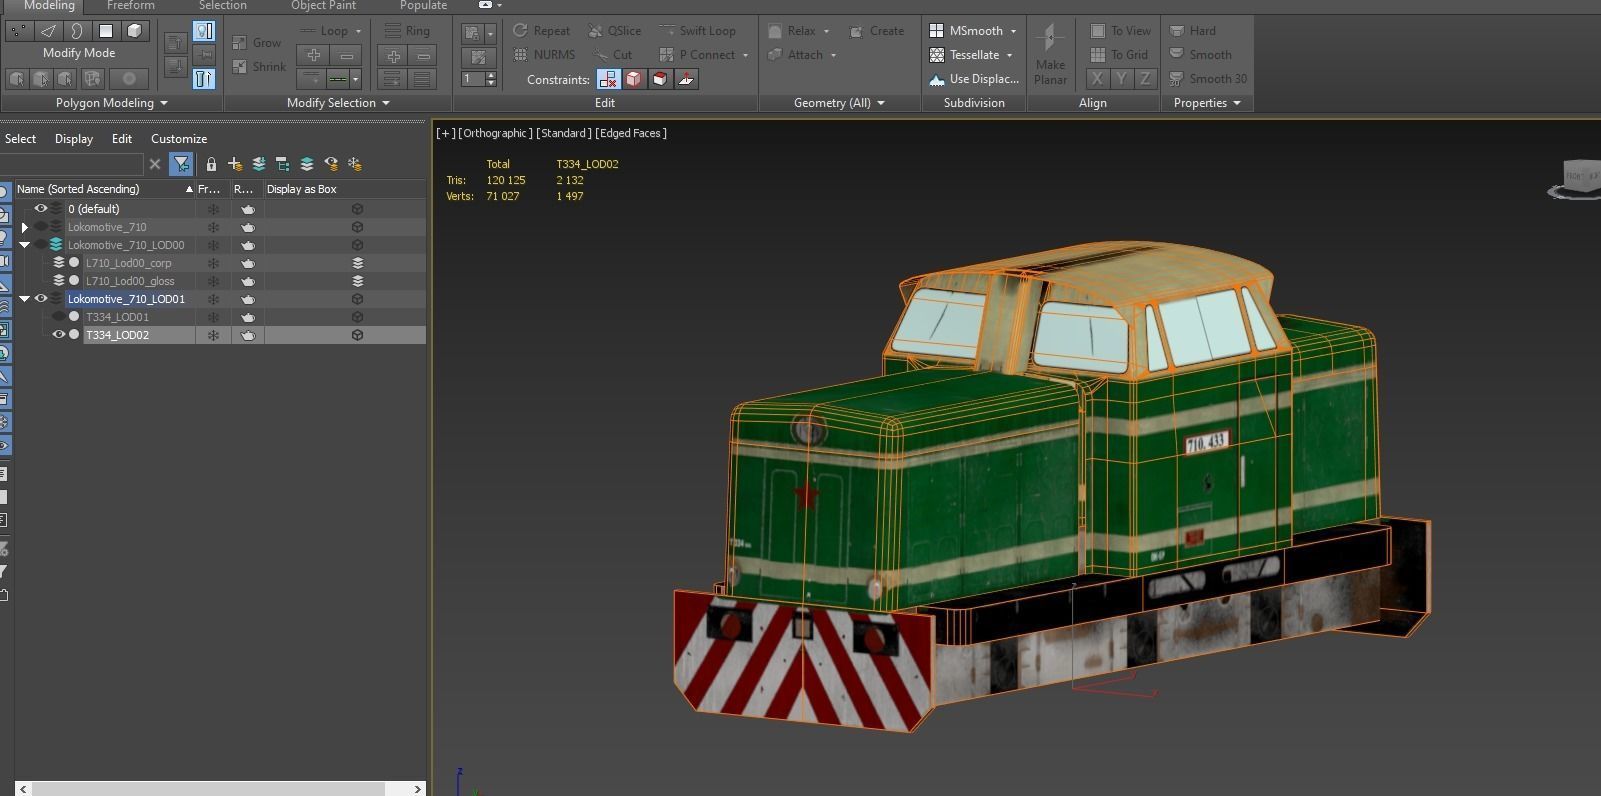Open P Connect dropdown arrow
Screen dimensions: 1601x796
[745, 55]
